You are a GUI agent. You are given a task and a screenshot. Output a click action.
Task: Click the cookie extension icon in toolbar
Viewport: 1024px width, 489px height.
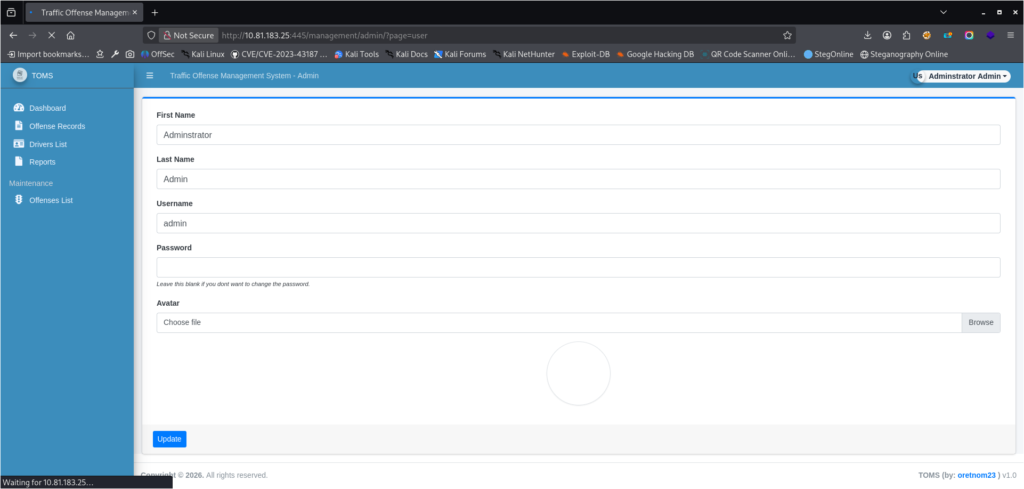[x=926, y=35]
